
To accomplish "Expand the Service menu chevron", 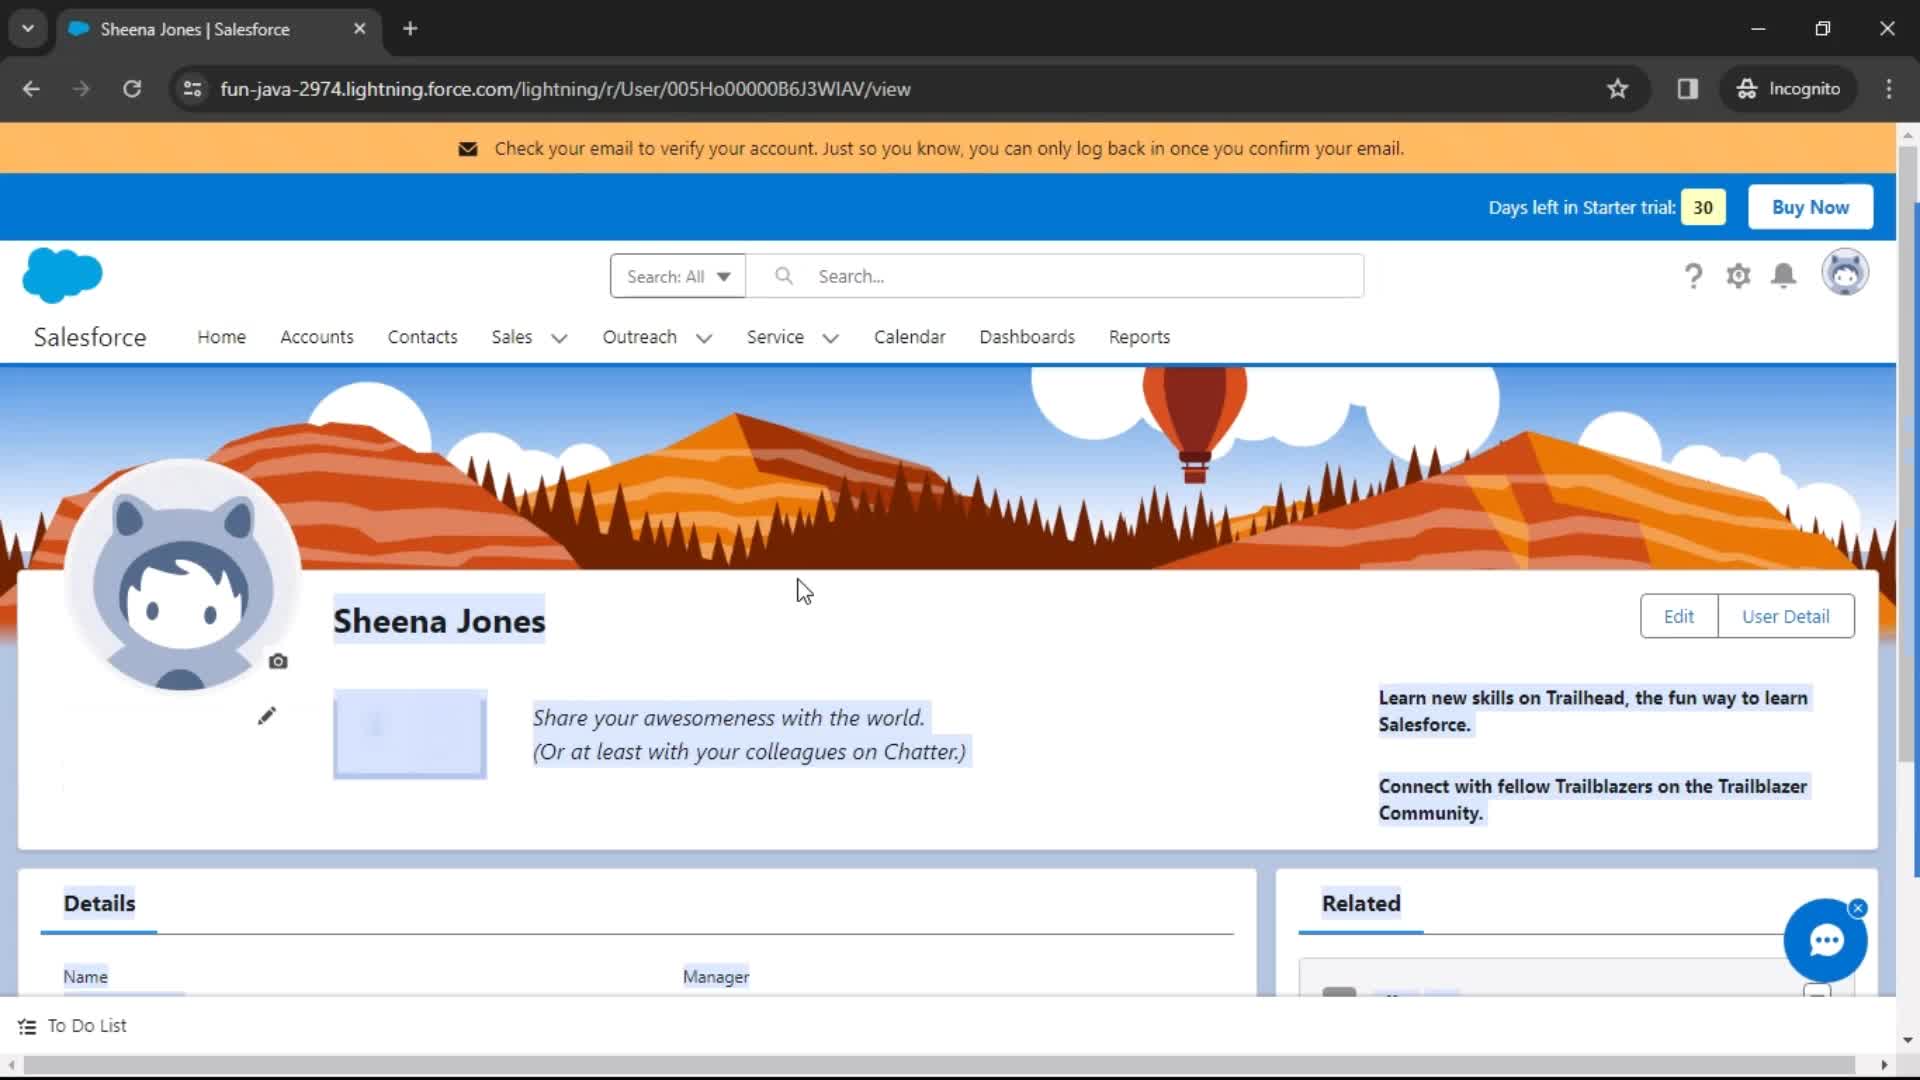I will click(x=830, y=338).
